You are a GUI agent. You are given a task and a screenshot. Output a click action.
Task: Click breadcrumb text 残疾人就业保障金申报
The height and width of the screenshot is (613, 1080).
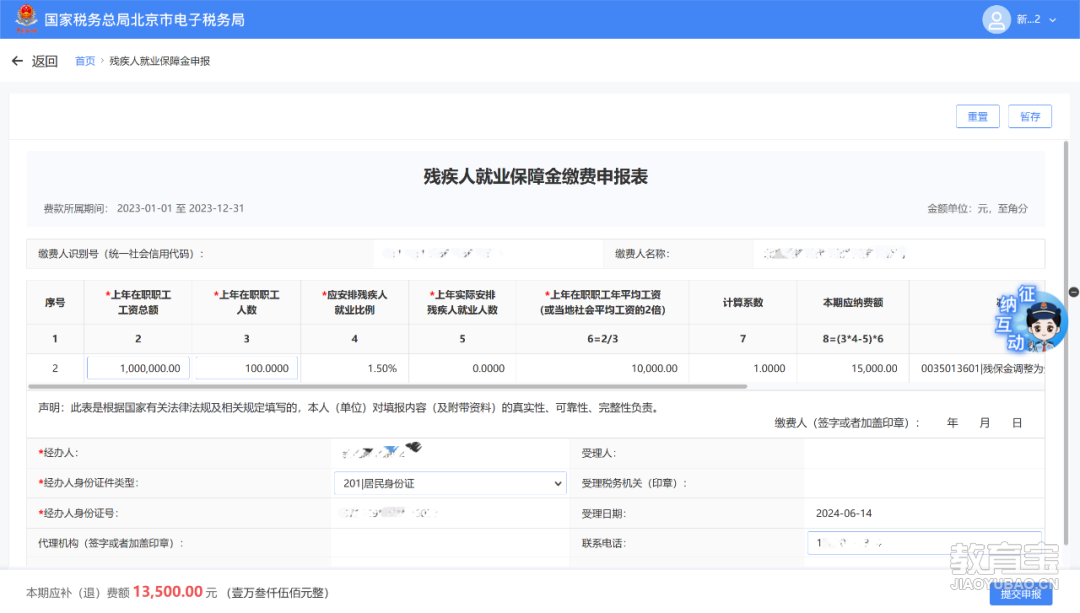click(160, 61)
